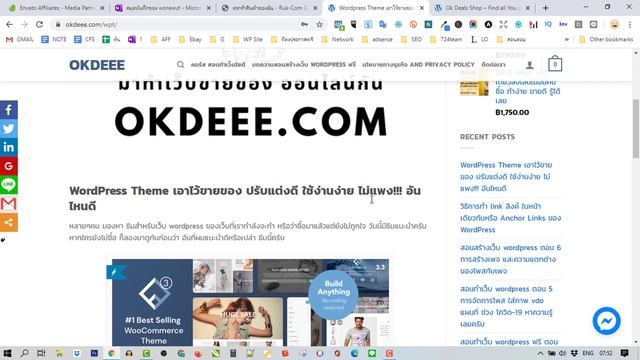The width and height of the screenshot is (640, 360).
Task: Share page via LINE sidebar icon
Action: (9, 185)
